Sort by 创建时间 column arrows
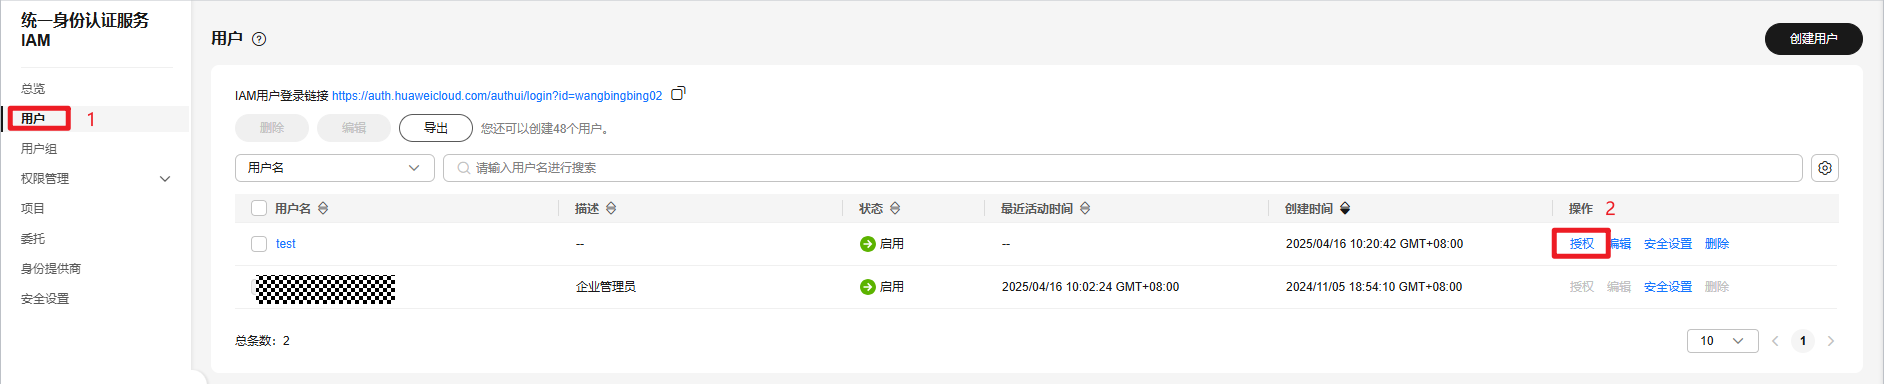Image resolution: width=1884 pixels, height=384 pixels. pyautogui.click(x=1345, y=208)
